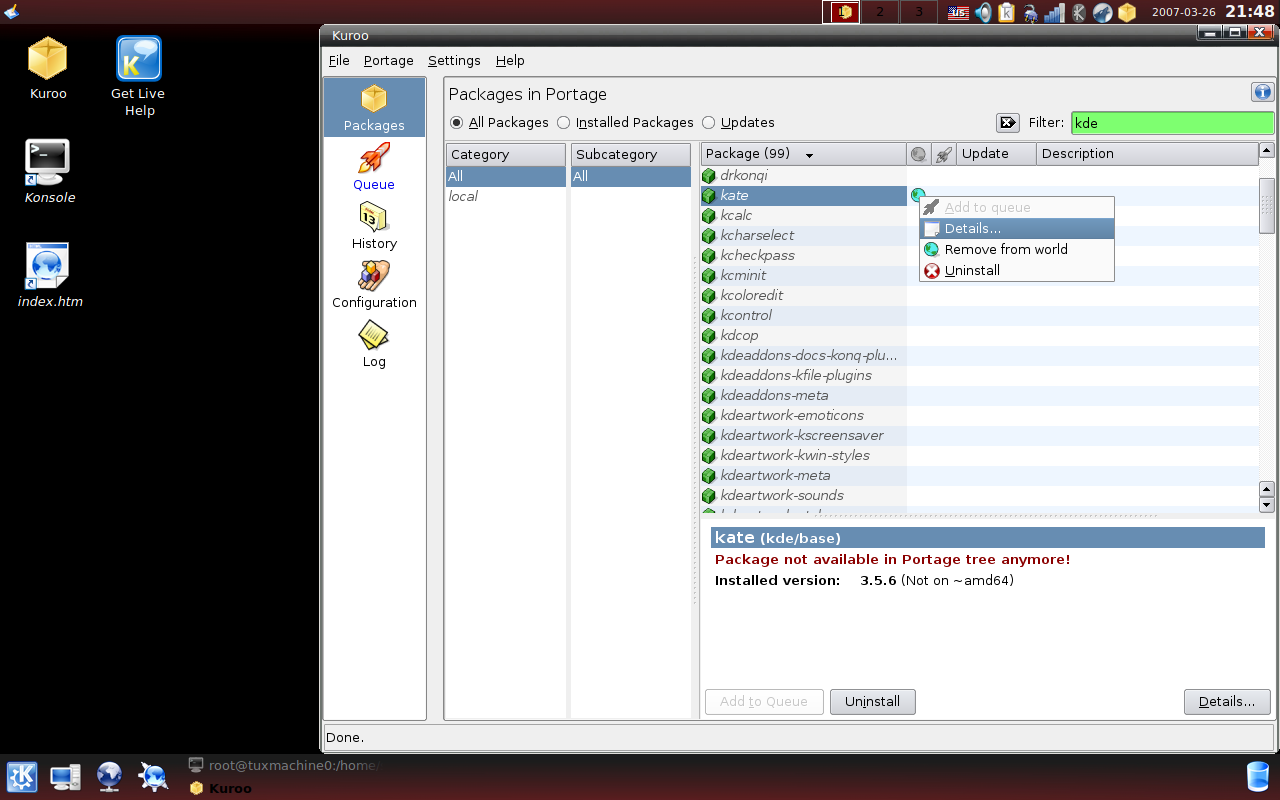Open the Packages view in sidebar

pyautogui.click(x=374, y=108)
